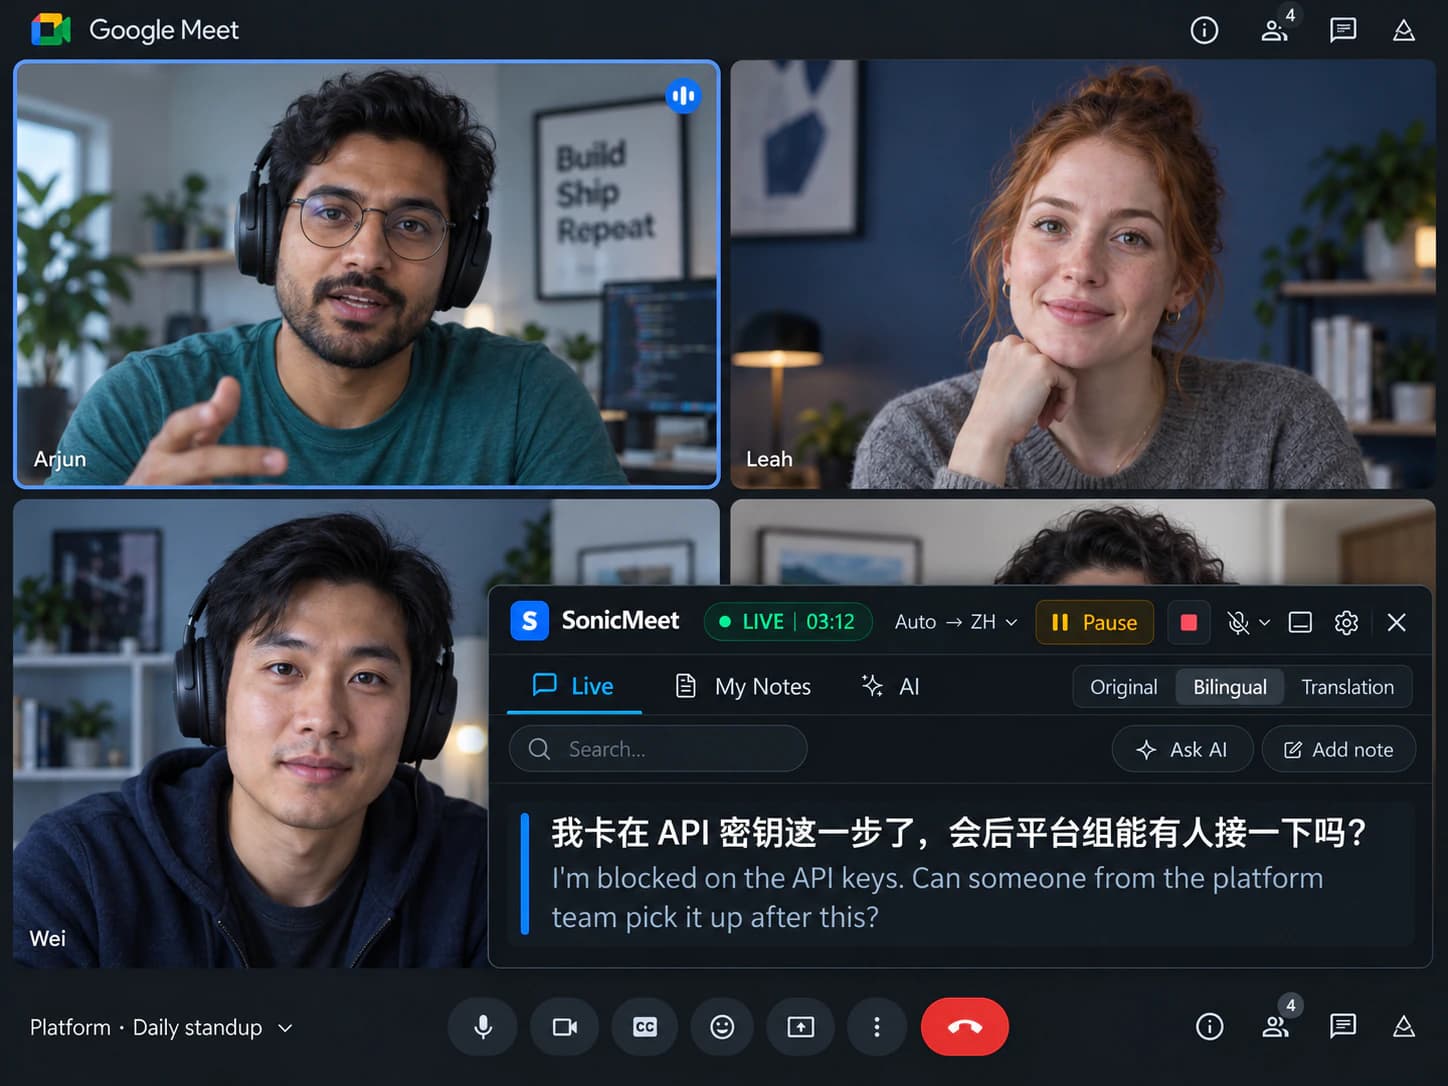Open more options three-dot menu

pyautogui.click(x=877, y=1027)
